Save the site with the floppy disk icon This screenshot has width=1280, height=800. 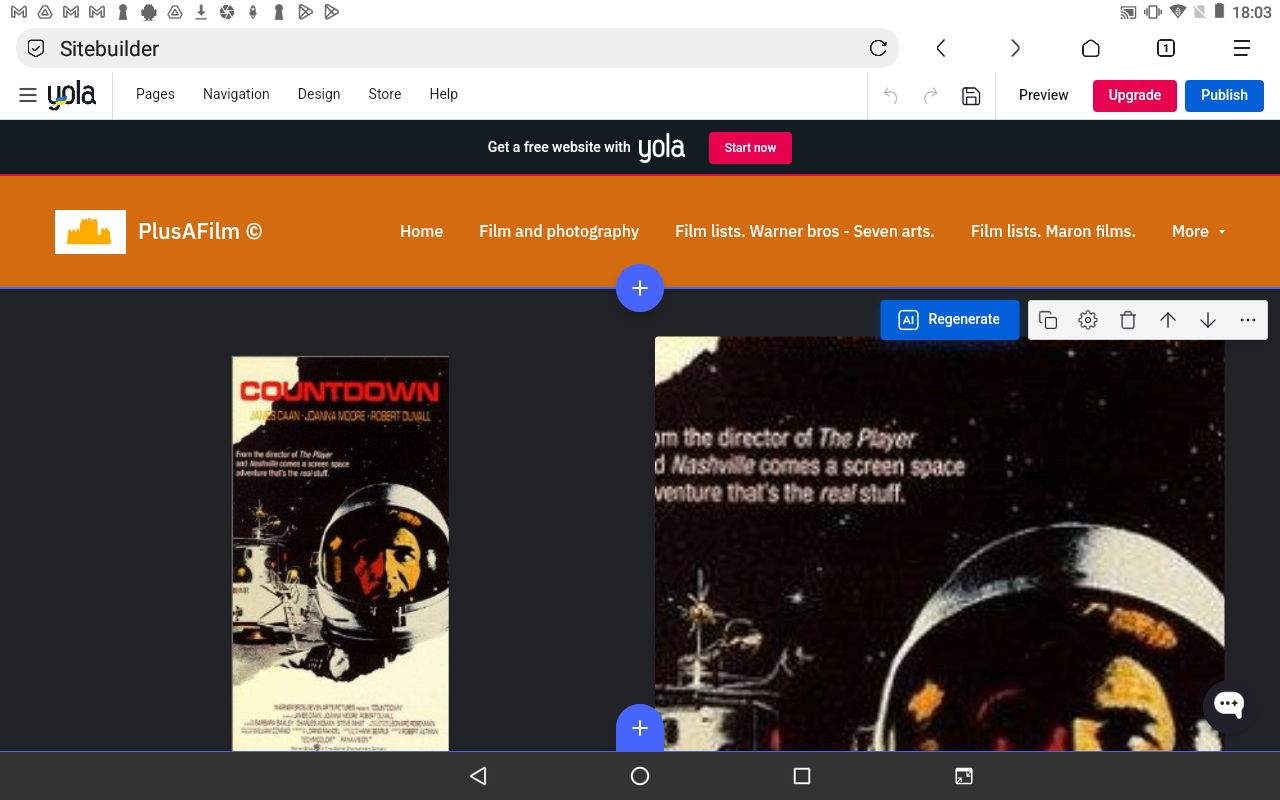click(971, 96)
